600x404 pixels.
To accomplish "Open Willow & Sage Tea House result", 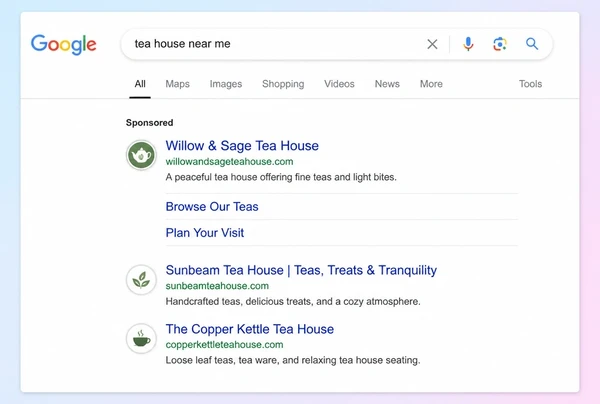I will pyautogui.click(x=242, y=146).
